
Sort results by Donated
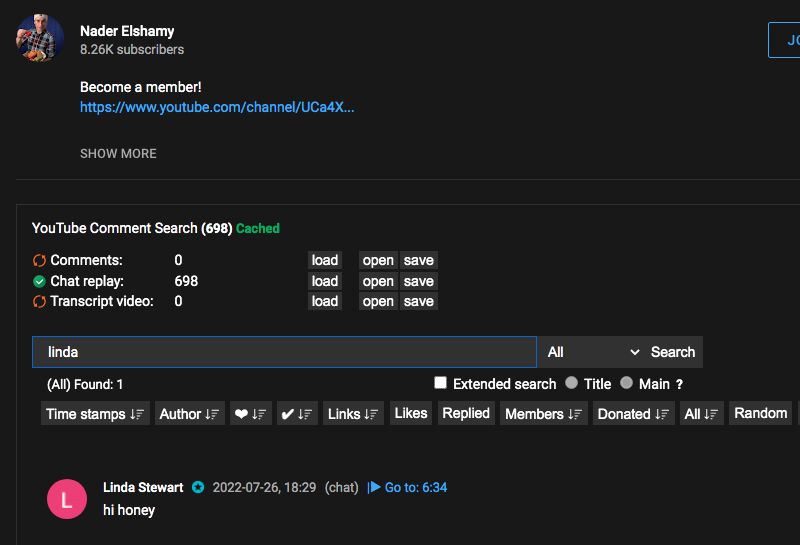coord(633,413)
